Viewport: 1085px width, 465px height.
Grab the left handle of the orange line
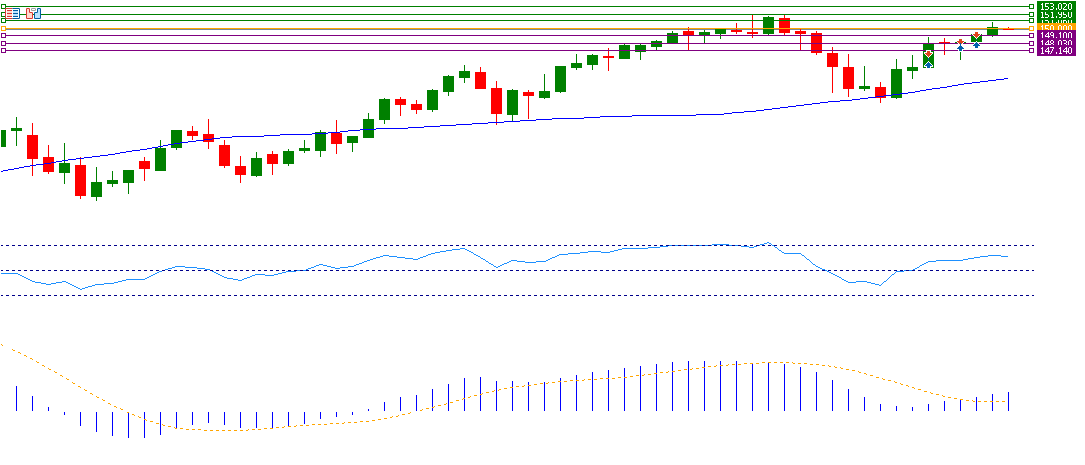tap(3, 29)
